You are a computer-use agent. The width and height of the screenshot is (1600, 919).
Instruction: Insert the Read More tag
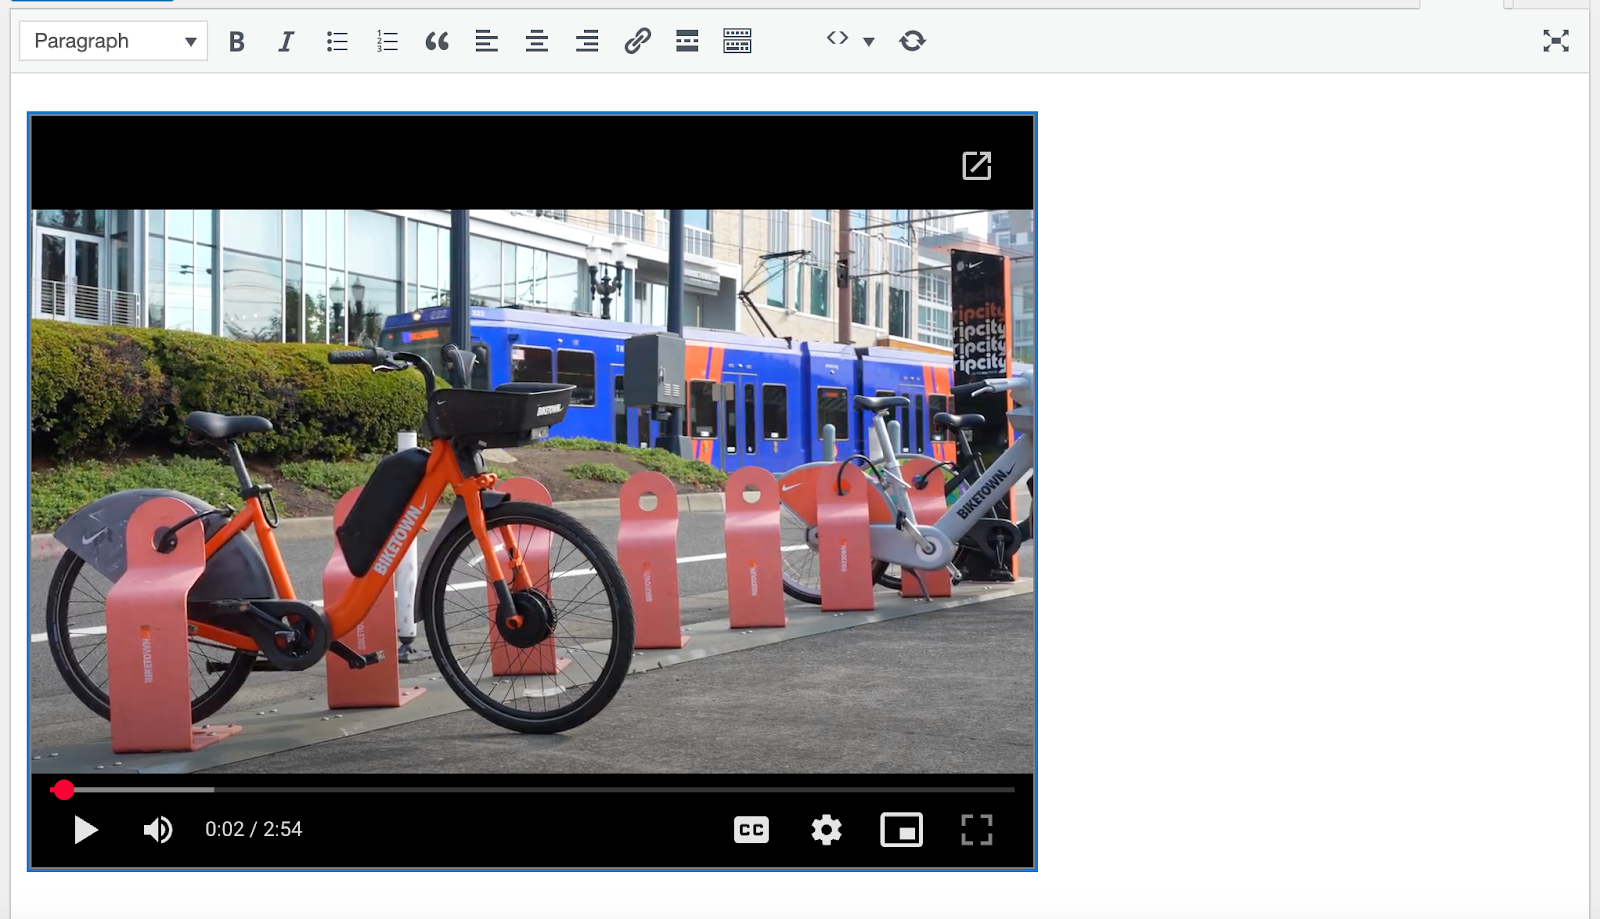tap(687, 41)
